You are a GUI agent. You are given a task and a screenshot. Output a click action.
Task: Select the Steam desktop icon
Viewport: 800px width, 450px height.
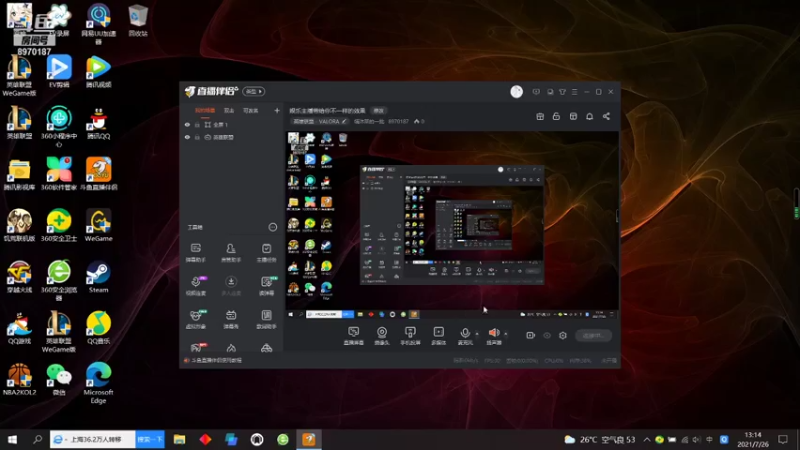[x=98, y=277]
